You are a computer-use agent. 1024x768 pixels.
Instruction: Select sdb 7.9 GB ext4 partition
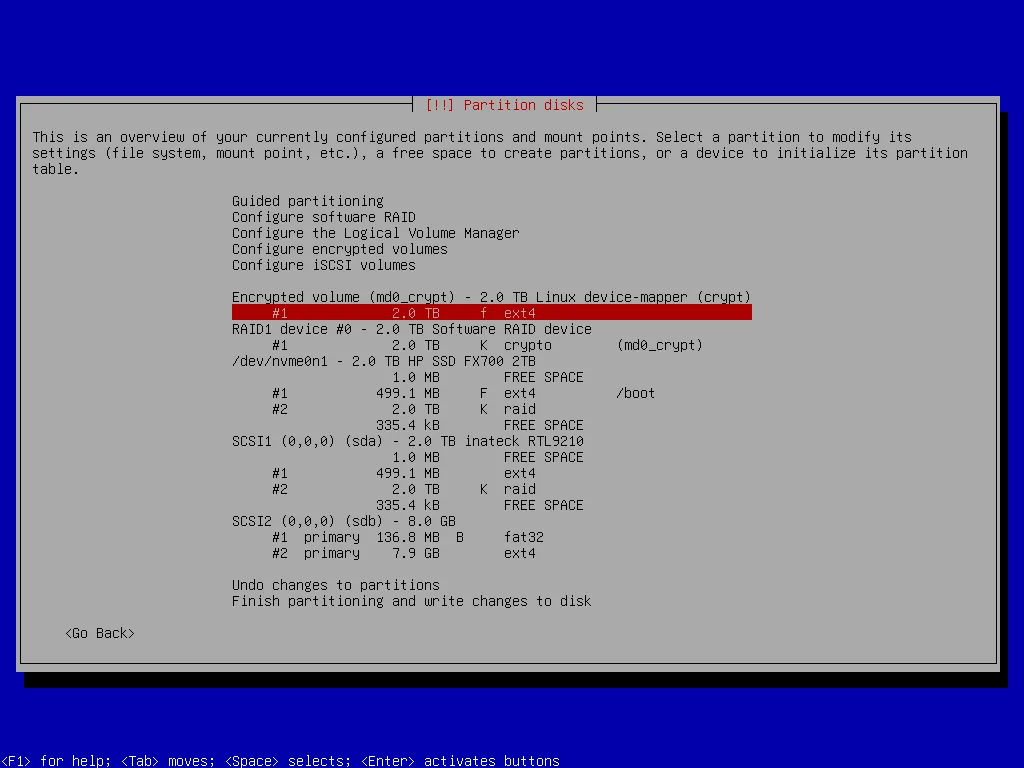click(x=403, y=553)
